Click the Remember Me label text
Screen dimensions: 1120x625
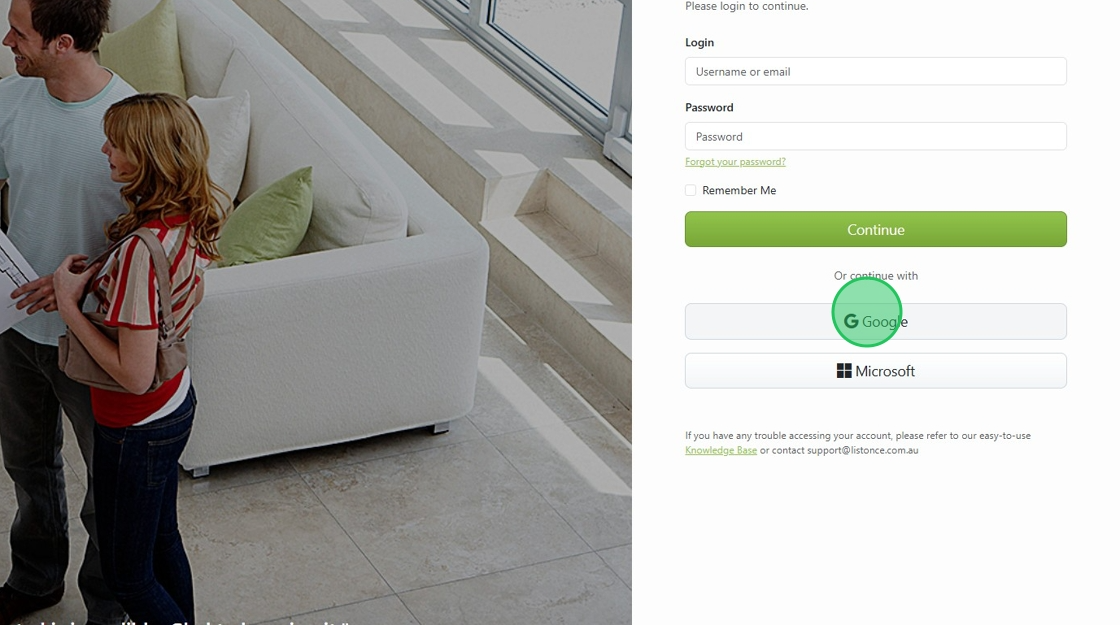739,190
